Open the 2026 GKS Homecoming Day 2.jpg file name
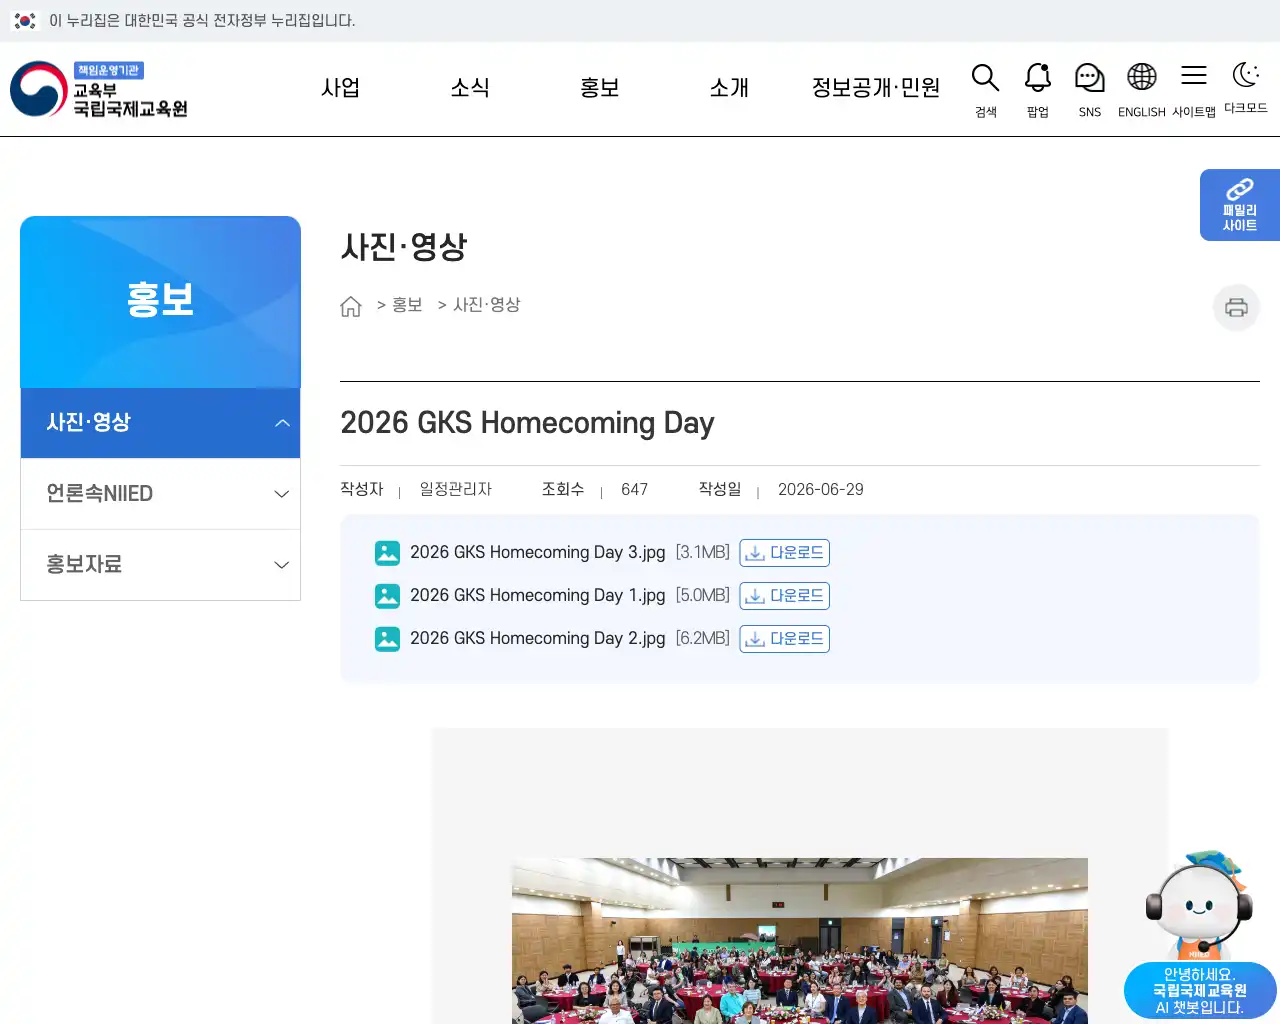The width and height of the screenshot is (1280, 1024). coord(537,638)
